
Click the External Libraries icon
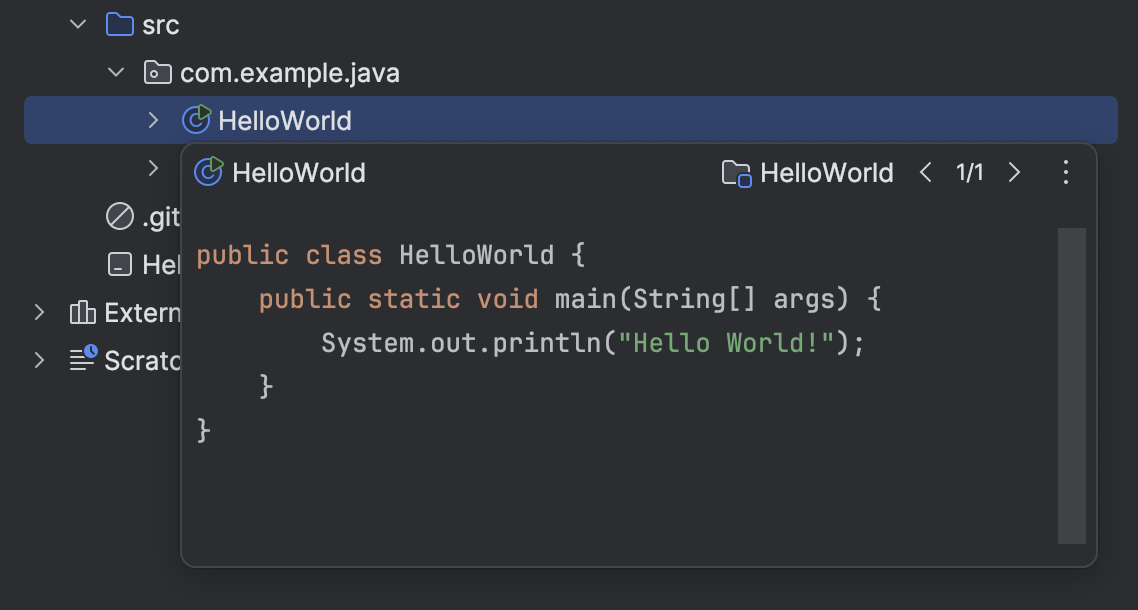82,312
